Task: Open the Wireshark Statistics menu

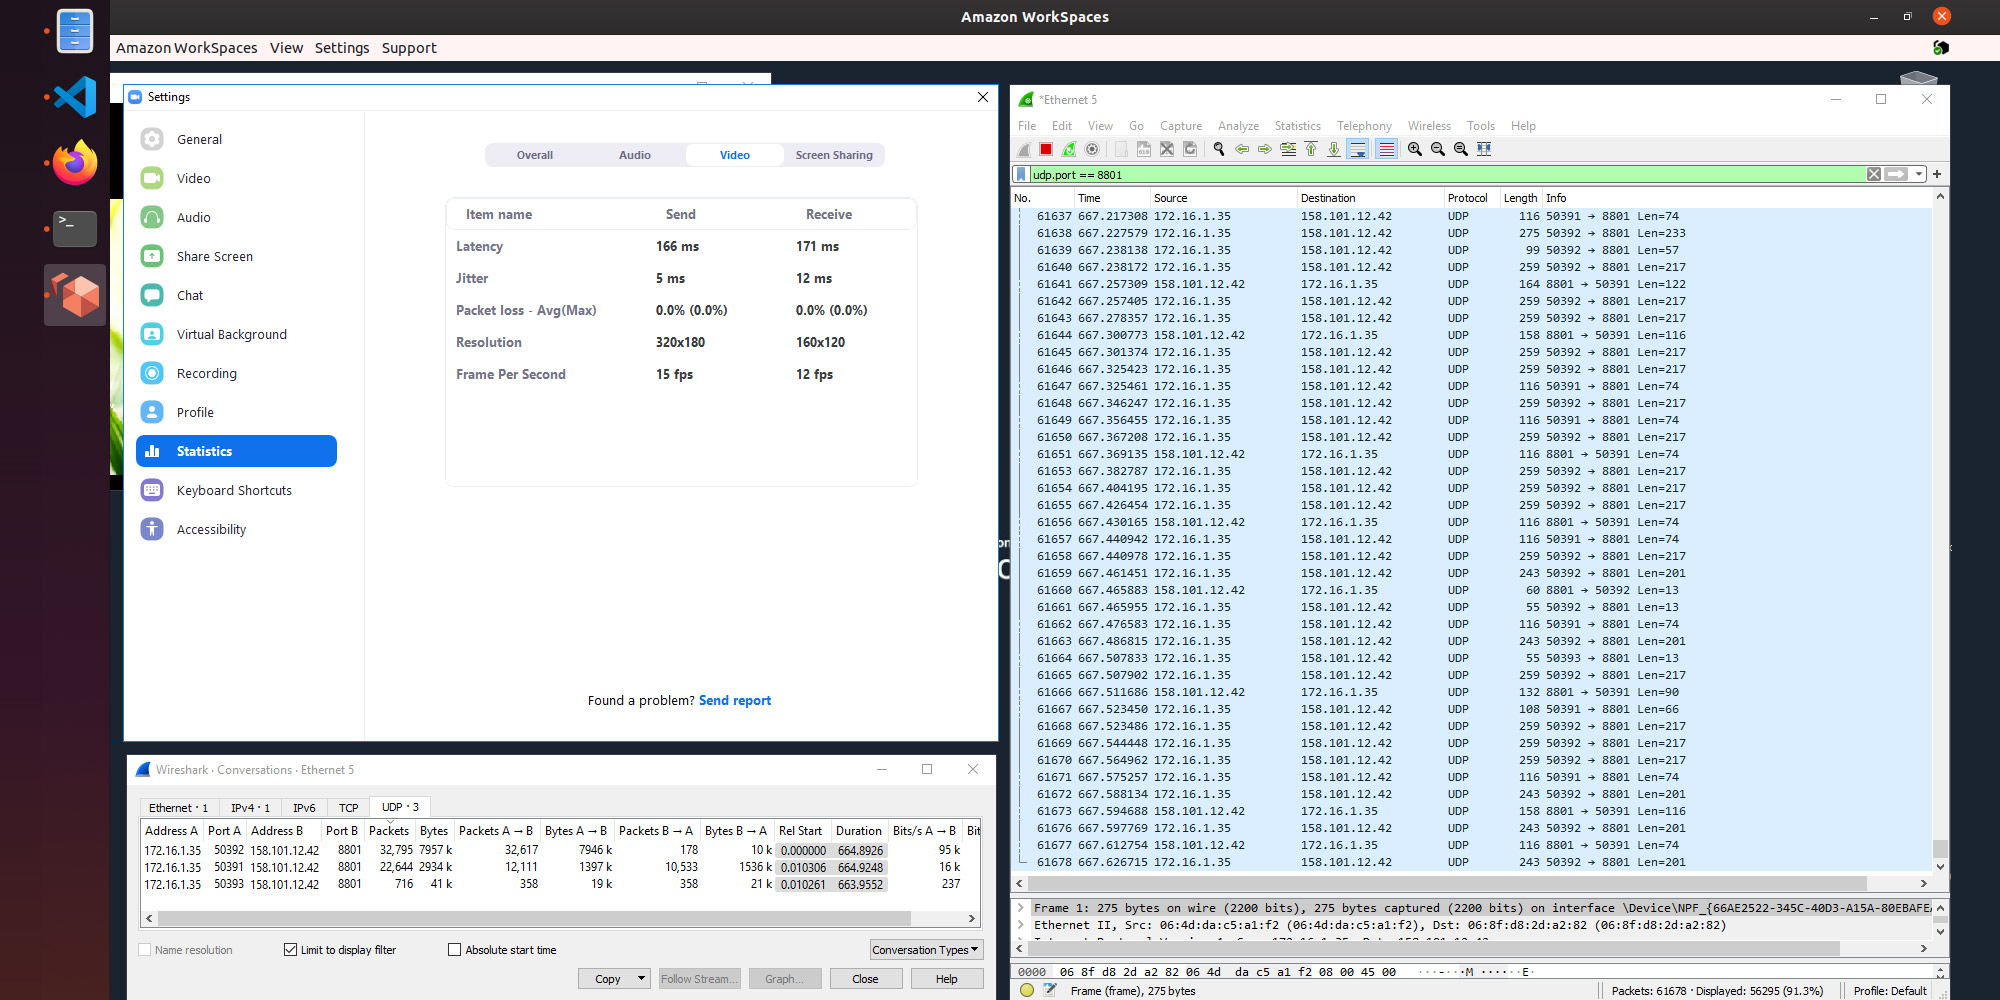Action: 1297,126
